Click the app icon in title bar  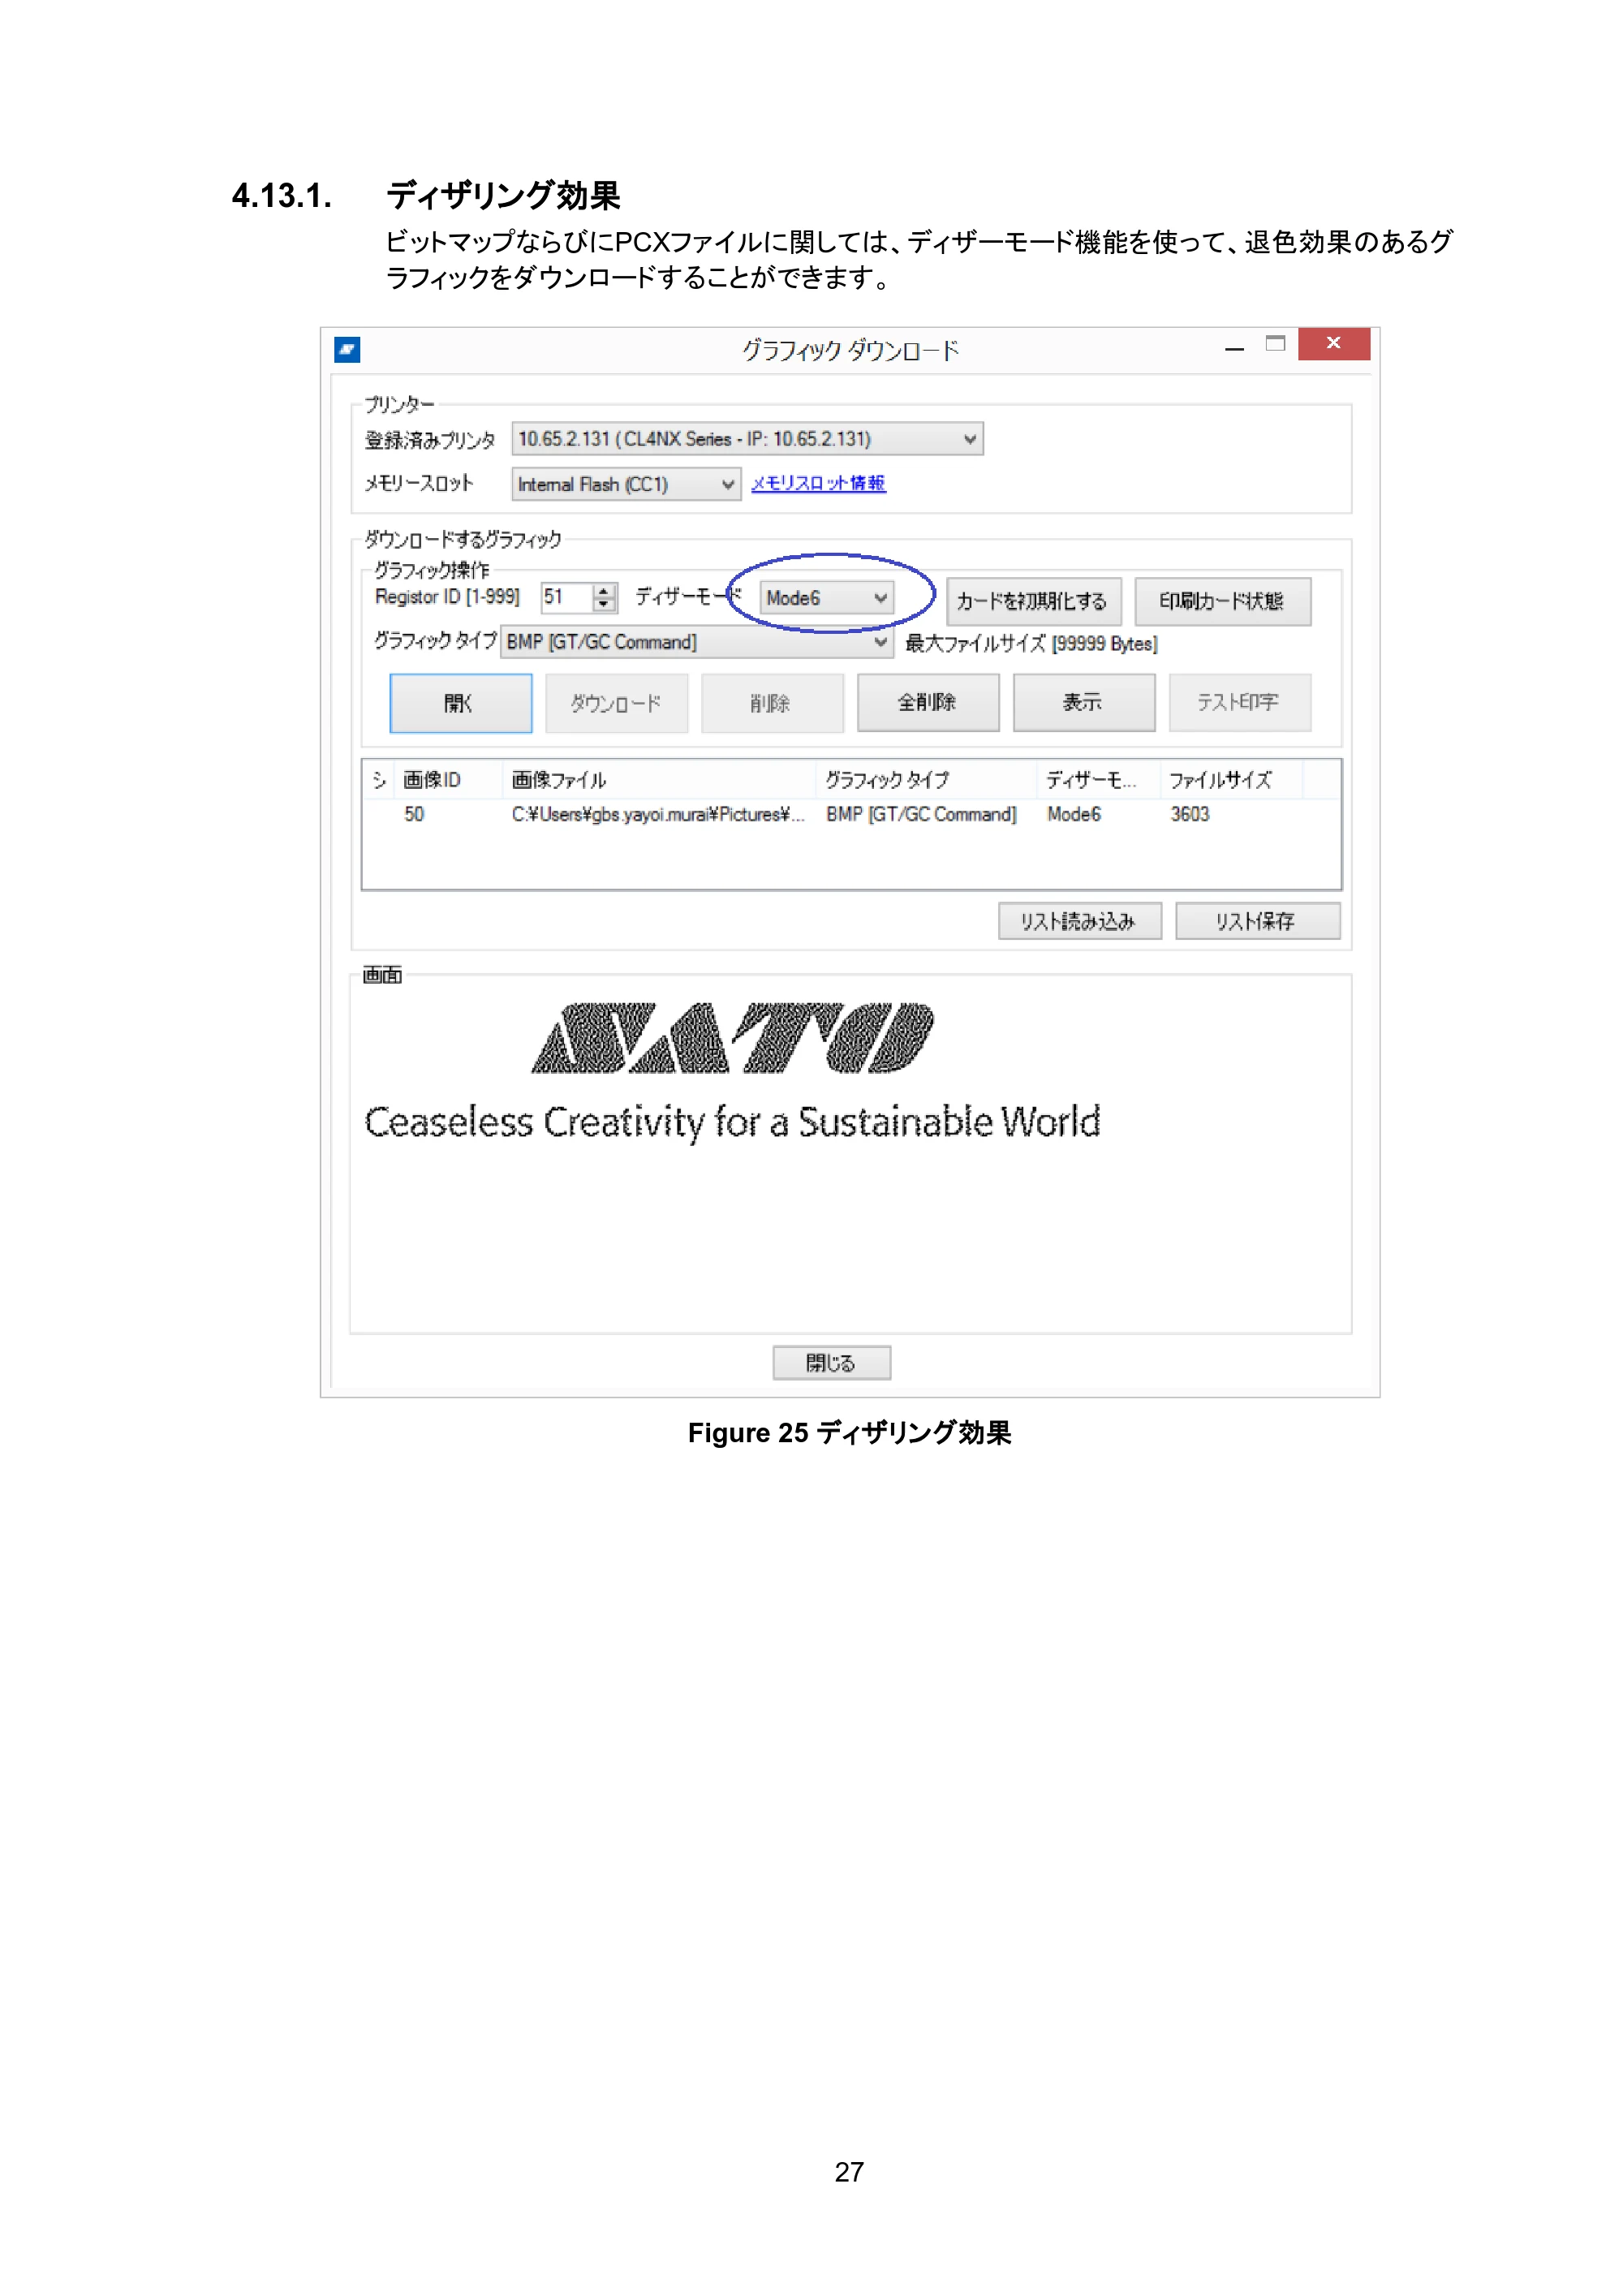click(x=347, y=349)
